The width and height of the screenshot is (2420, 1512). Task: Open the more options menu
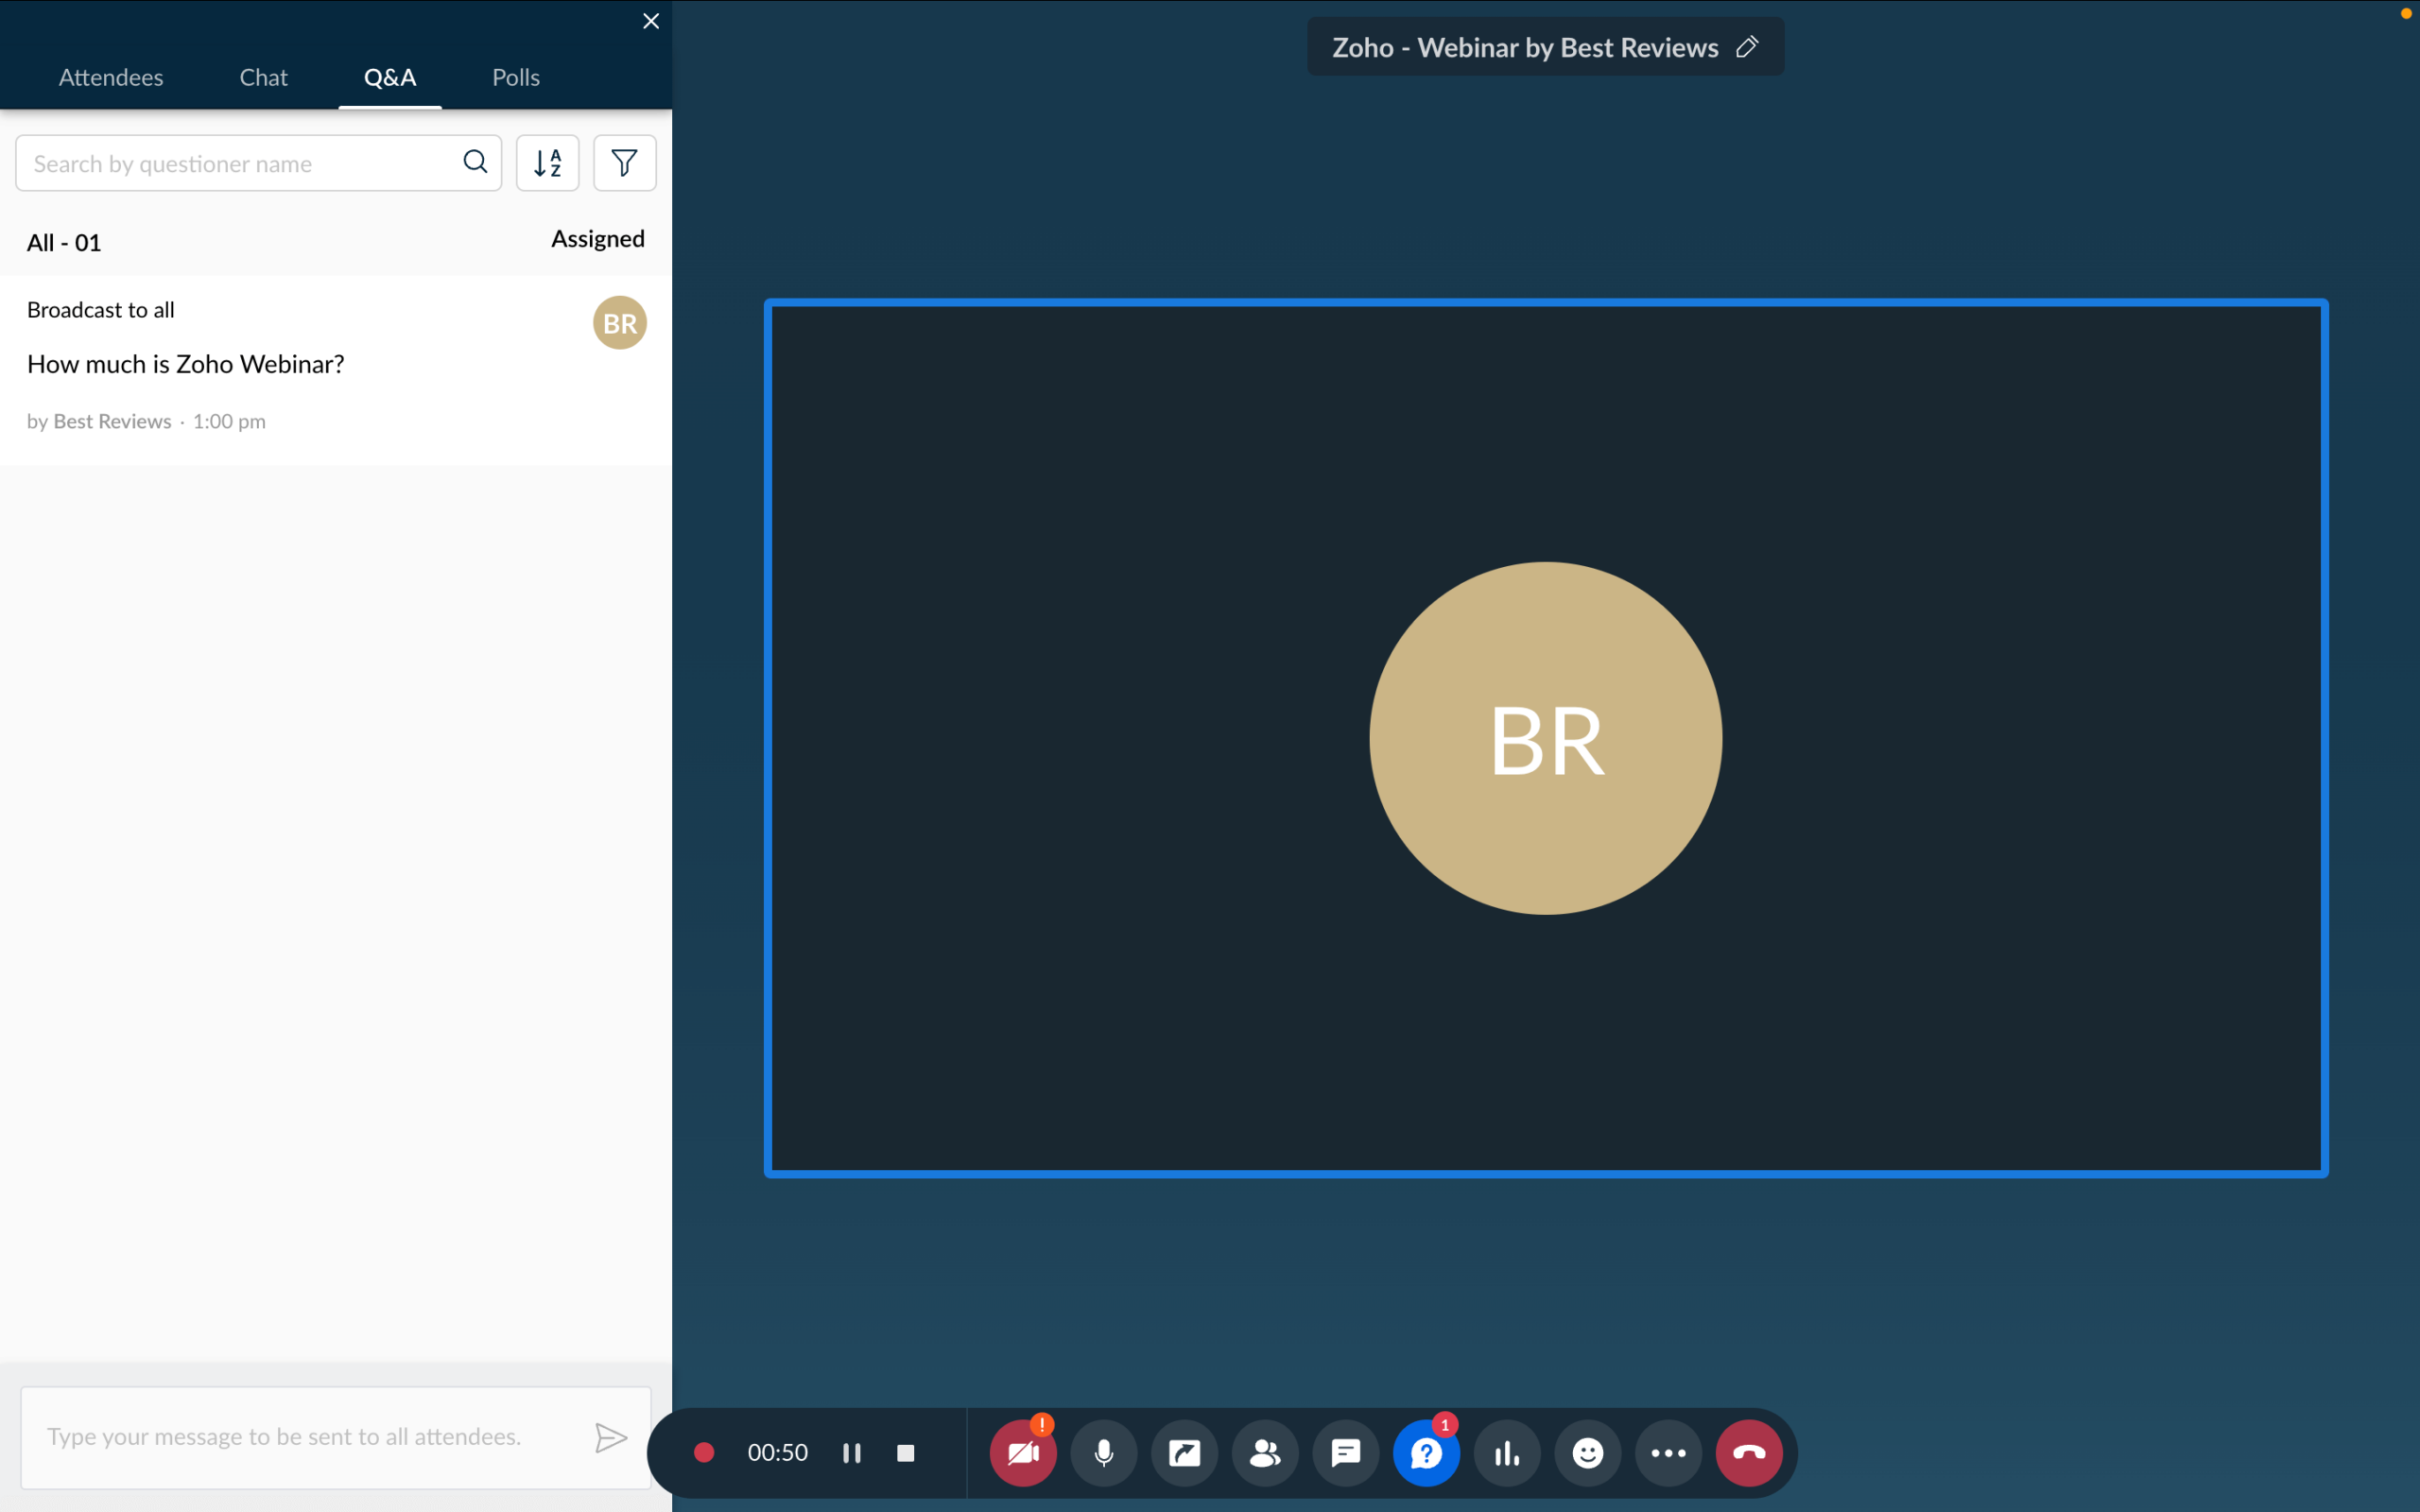coord(1668,1452)
